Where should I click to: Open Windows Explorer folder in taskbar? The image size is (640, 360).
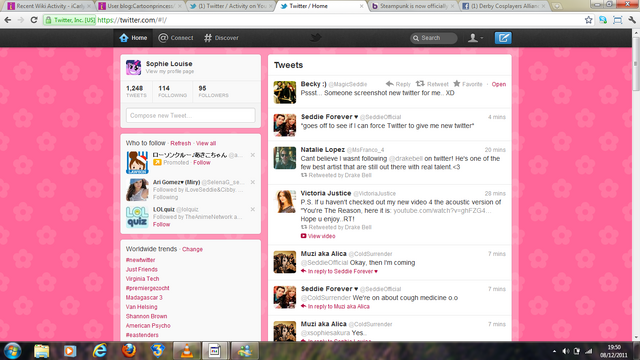[x=41, y=351]
